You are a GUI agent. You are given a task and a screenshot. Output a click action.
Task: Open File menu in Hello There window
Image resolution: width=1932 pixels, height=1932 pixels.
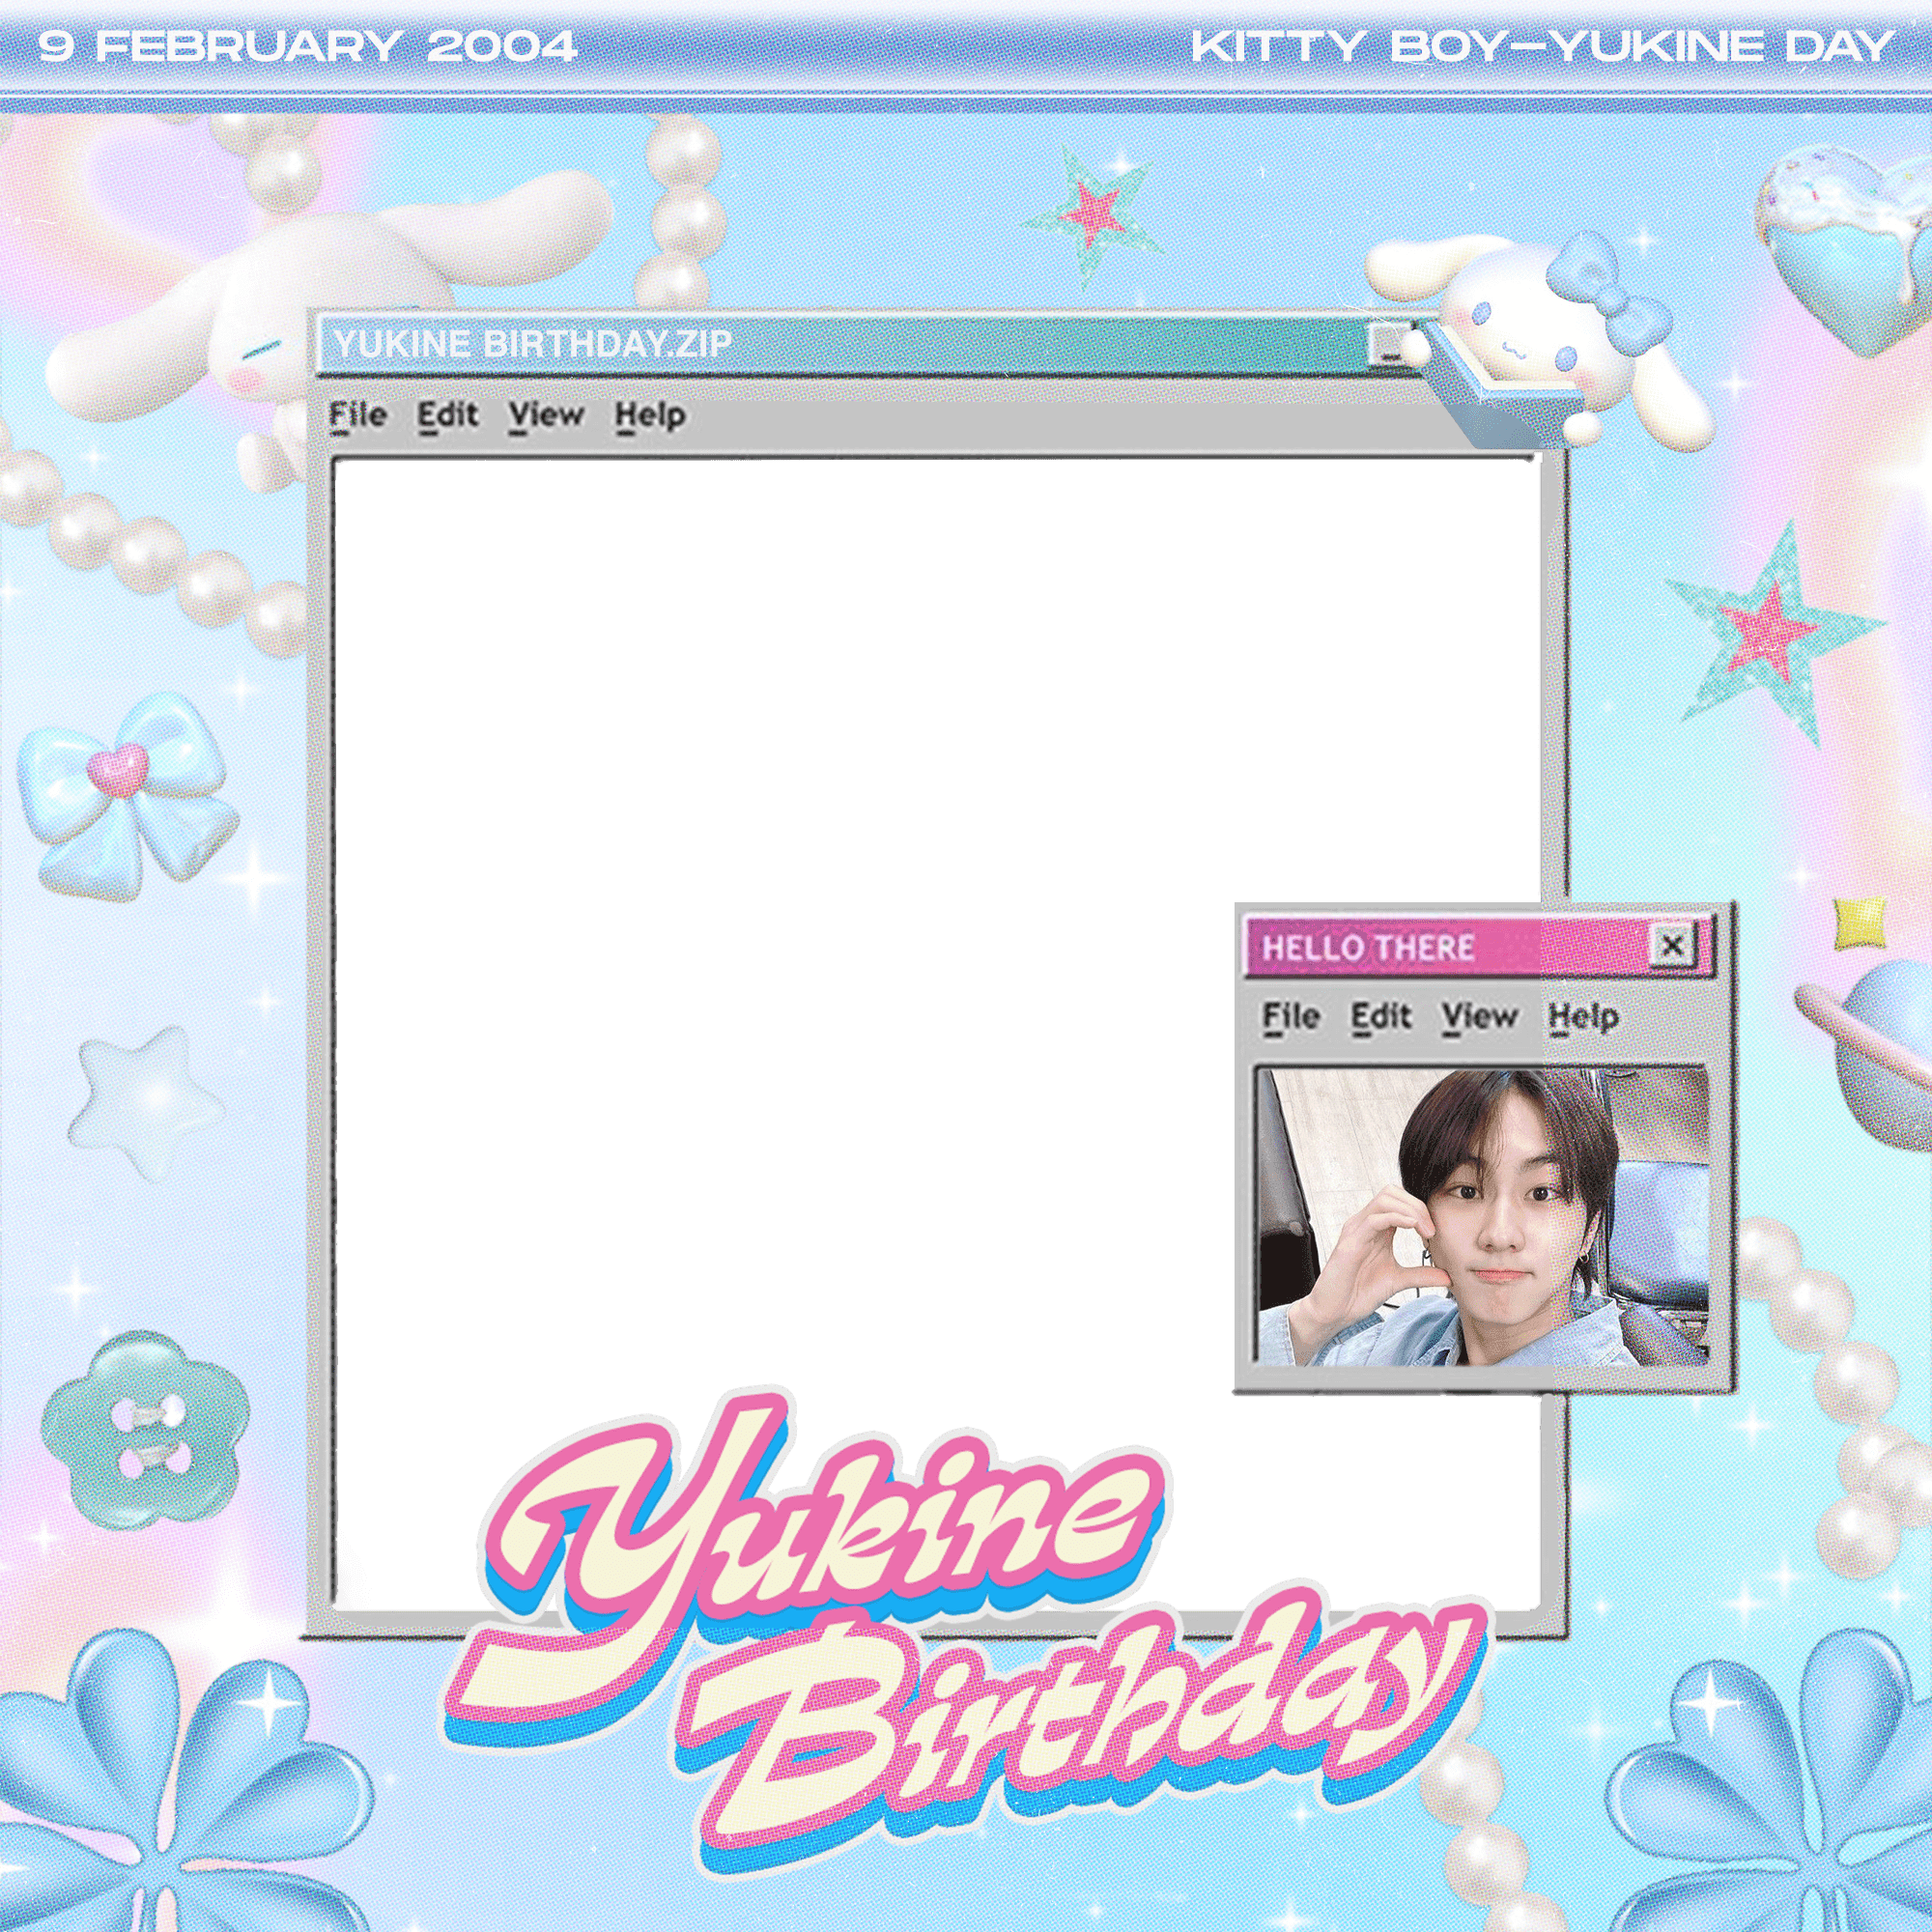click(x=1291, y=1017)
